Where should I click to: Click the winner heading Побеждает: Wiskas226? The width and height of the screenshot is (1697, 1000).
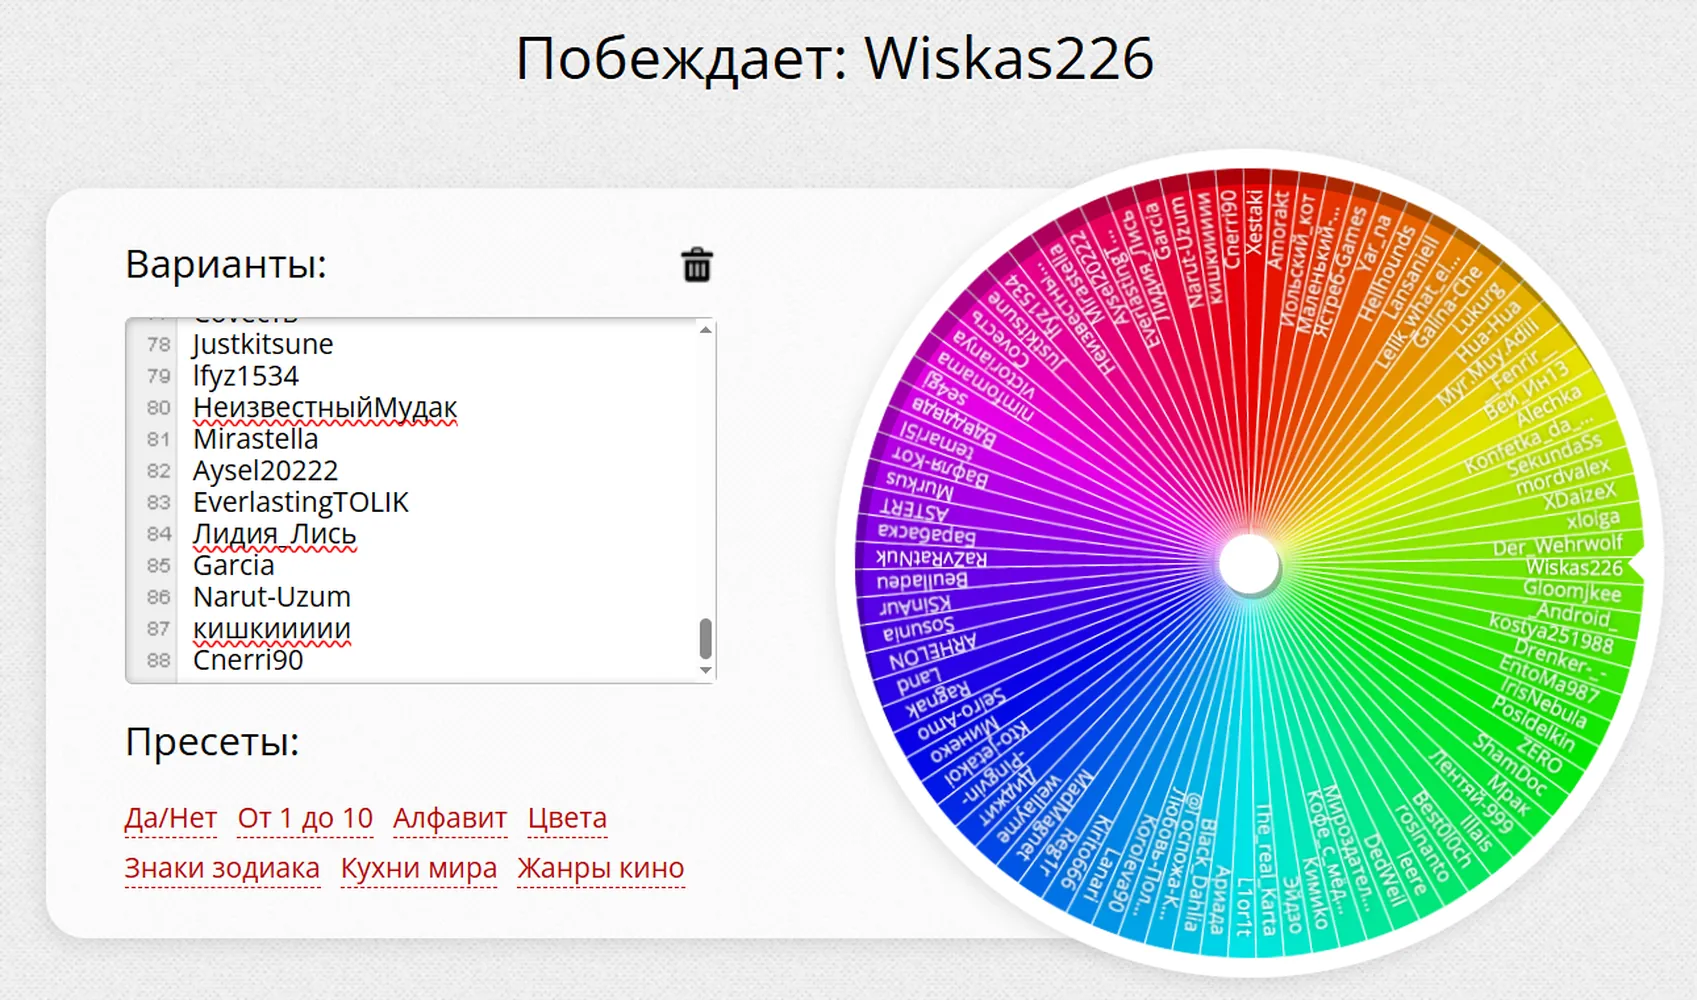[x=834, y=58]
